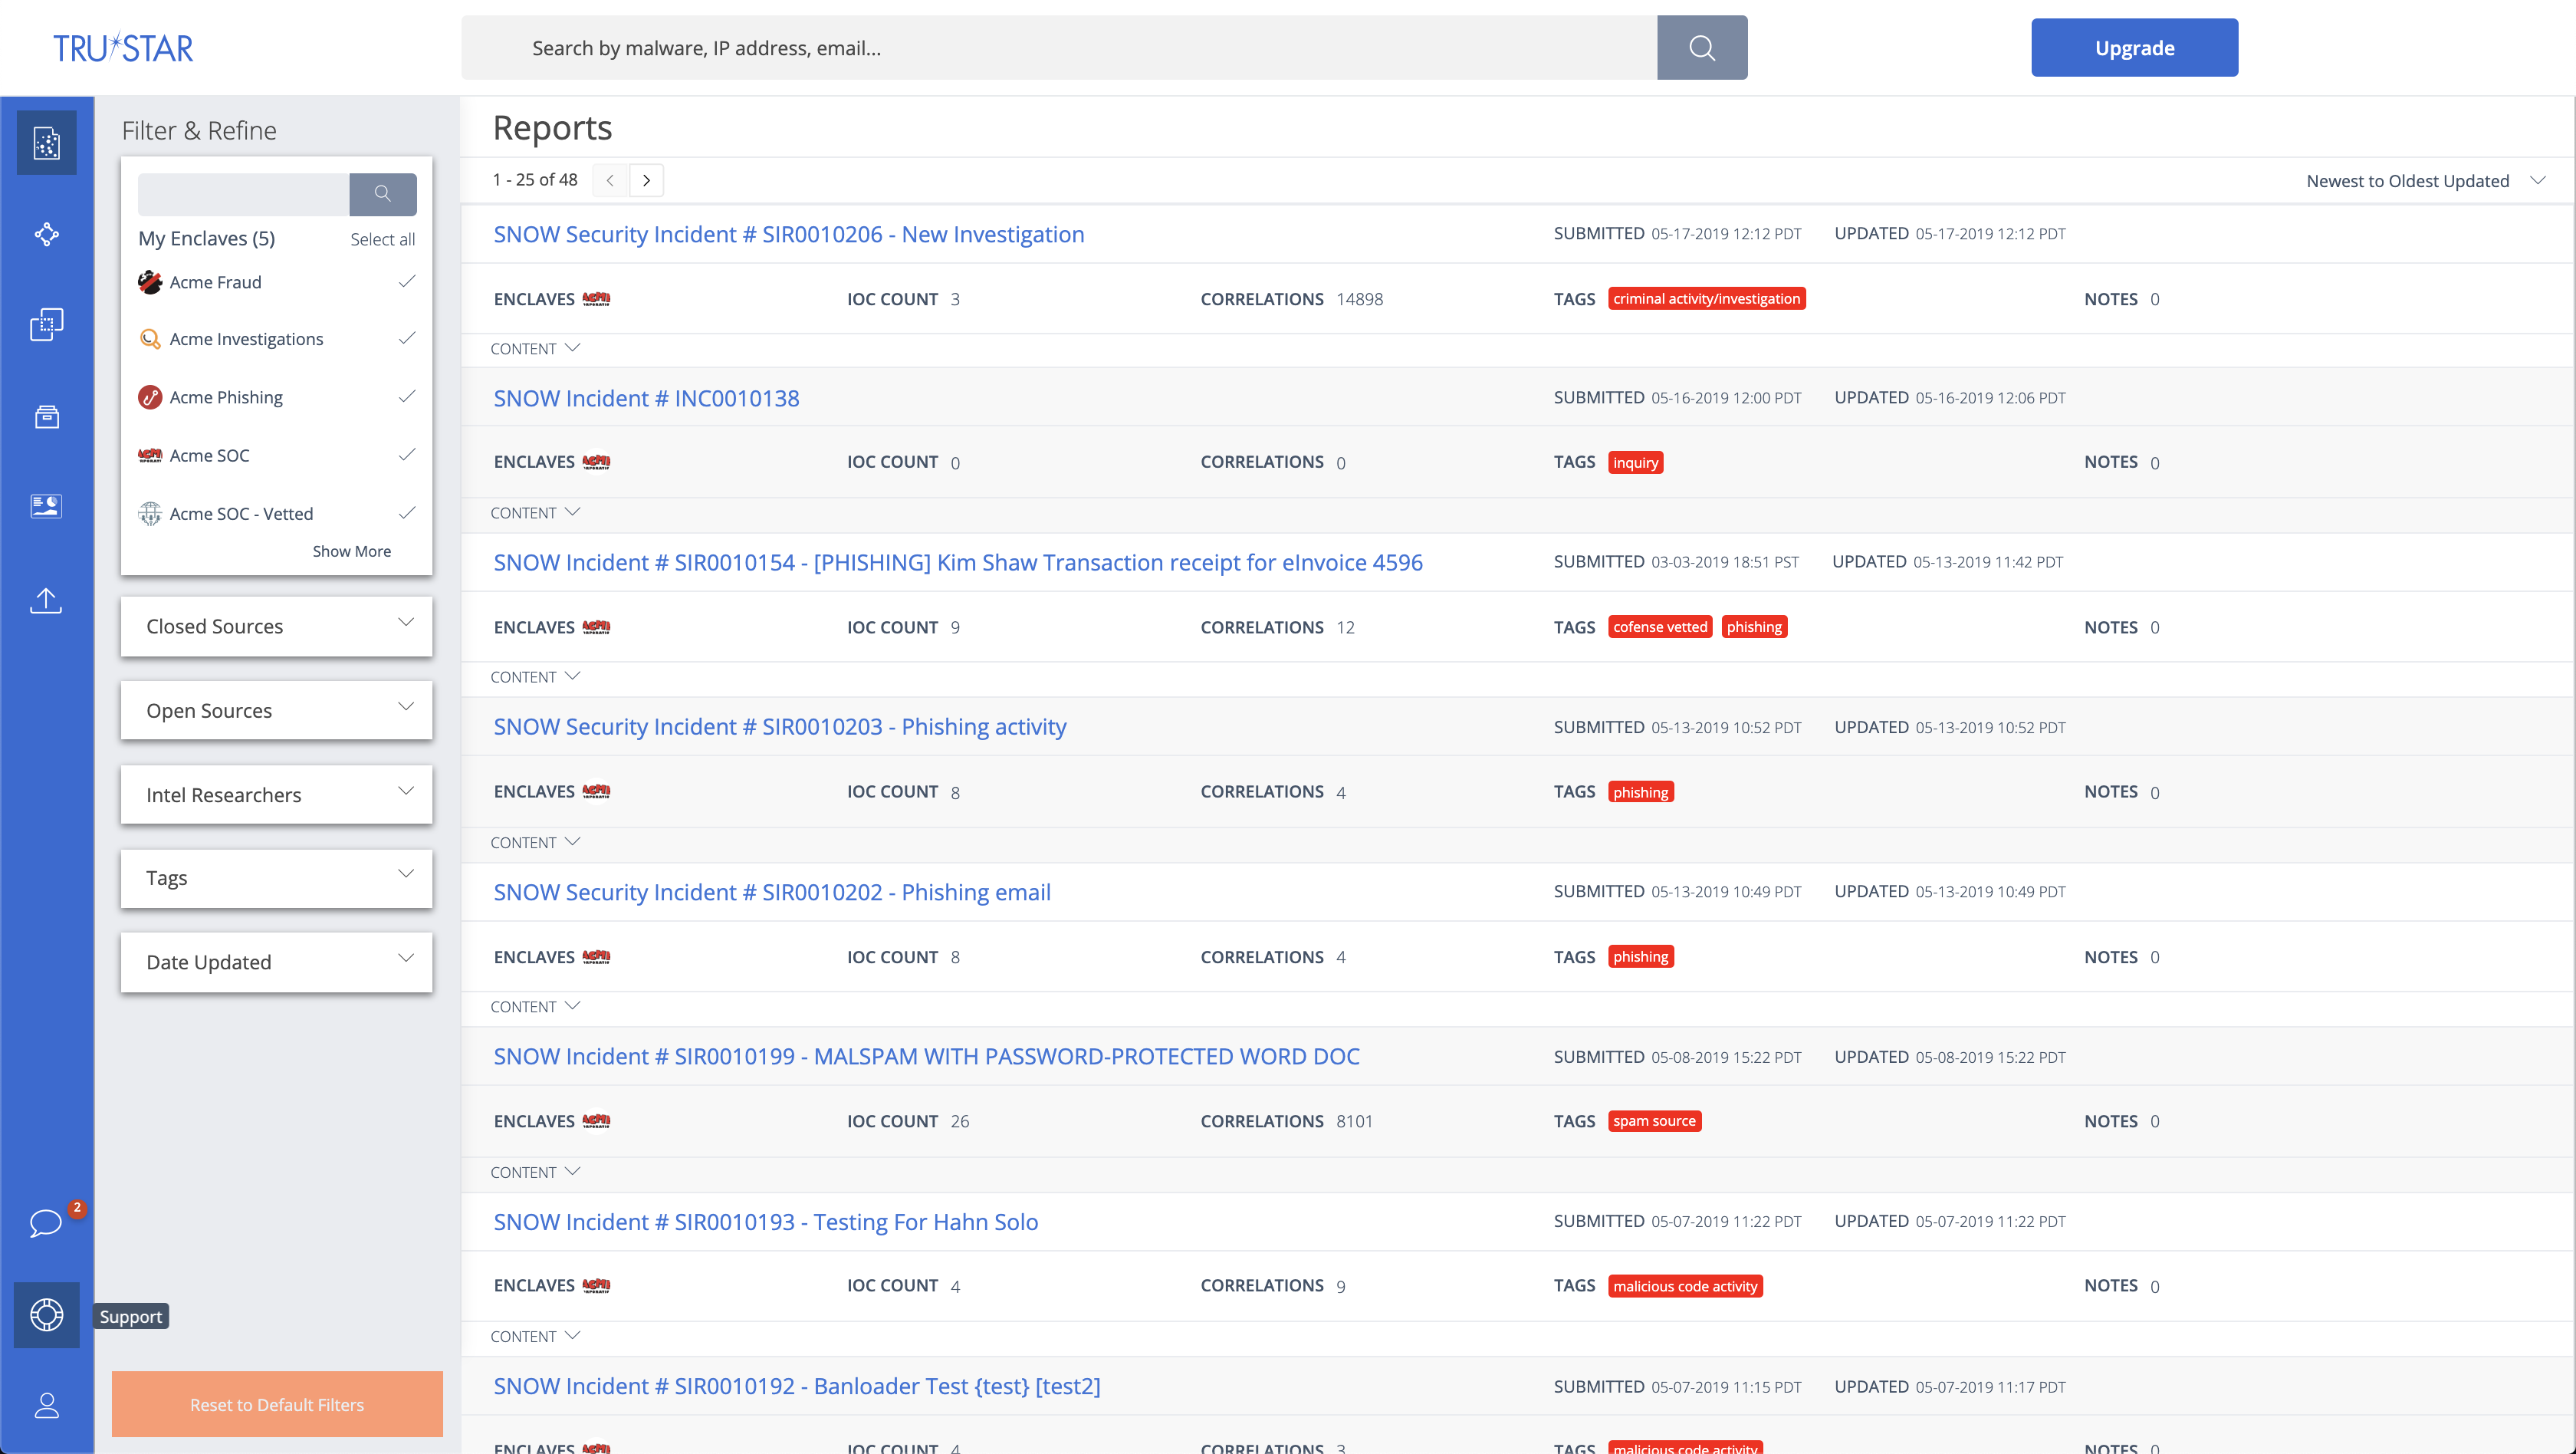
Task: Focus the enclave filter search field
Action: point(243,194)
